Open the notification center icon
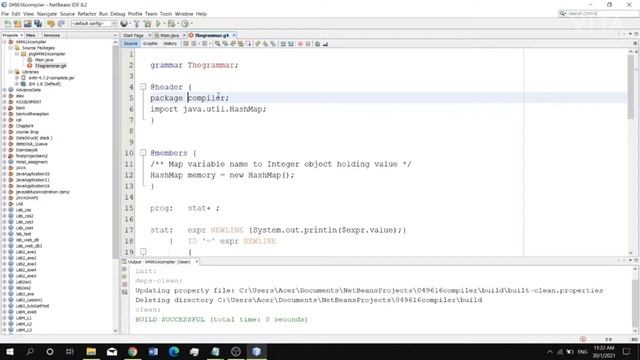The image size is (640, 360). click(x=627, y=351)
